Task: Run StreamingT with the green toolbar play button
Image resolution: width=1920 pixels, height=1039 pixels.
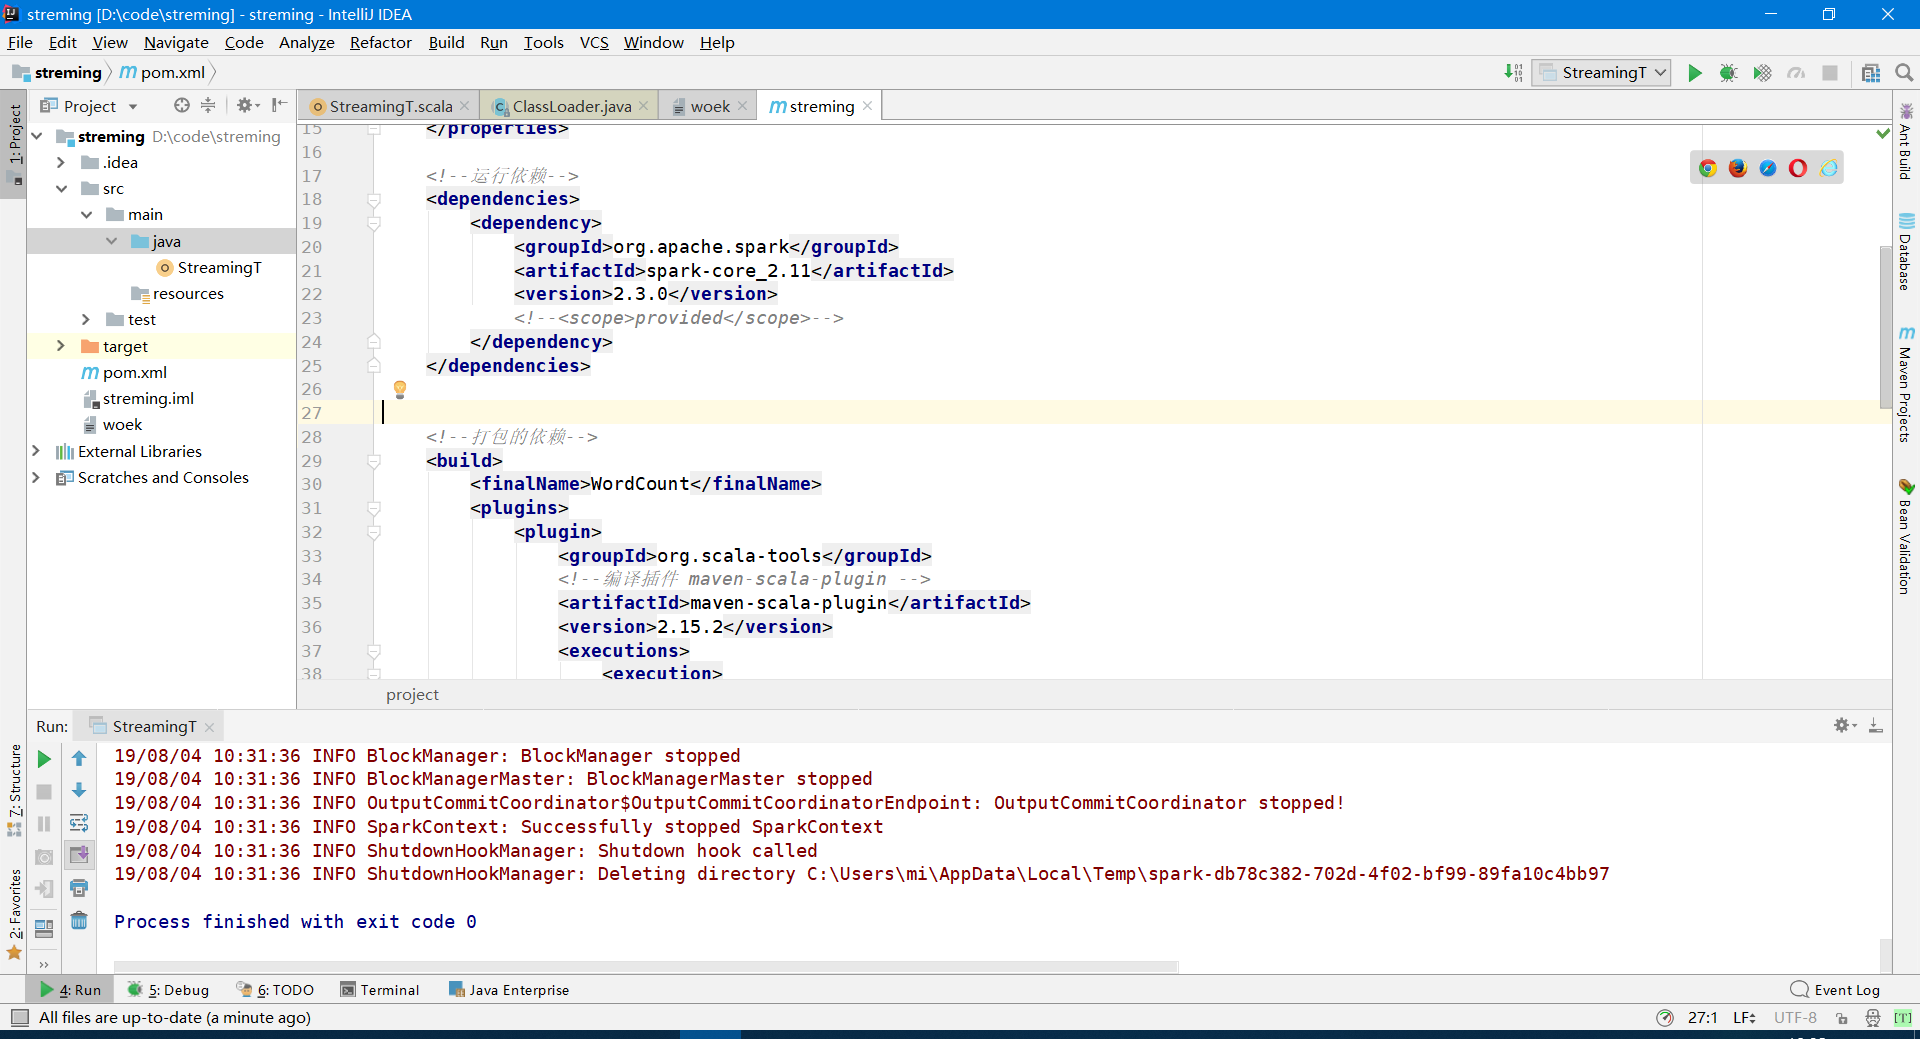Action: click(x=1695, y=73)
